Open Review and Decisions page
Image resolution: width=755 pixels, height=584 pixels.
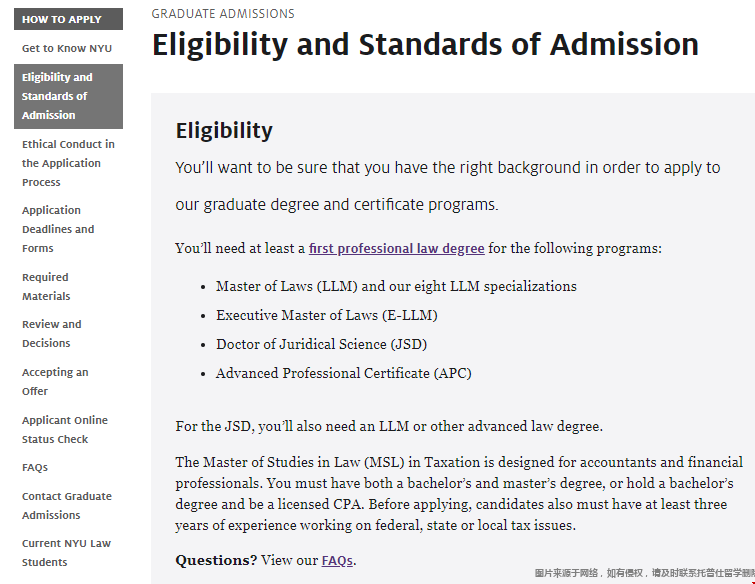pos(52,333)
